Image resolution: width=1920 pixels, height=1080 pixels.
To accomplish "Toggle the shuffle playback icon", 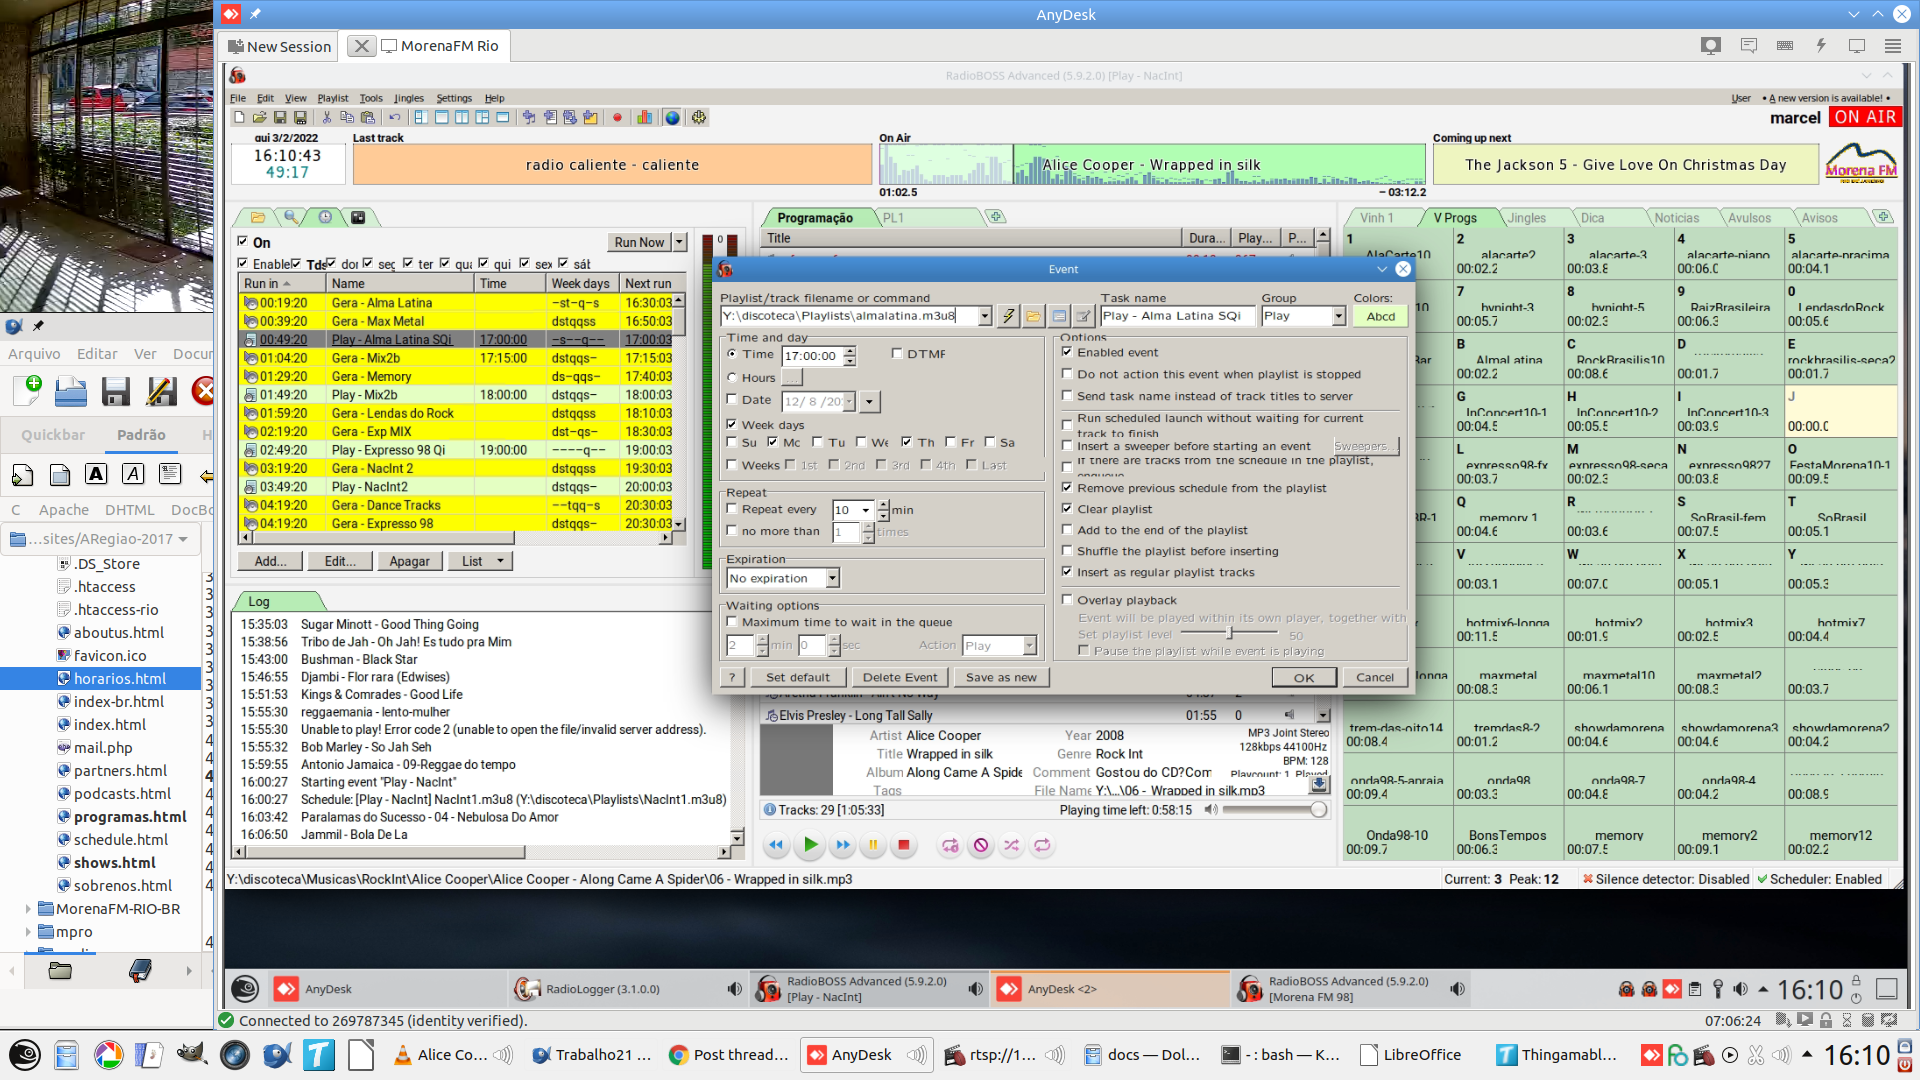I will [1012, 845].
